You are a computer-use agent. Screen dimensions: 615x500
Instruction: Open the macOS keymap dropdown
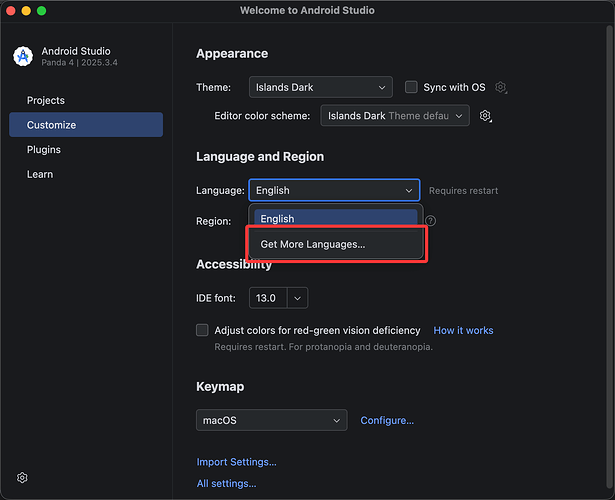coord(271,420)
